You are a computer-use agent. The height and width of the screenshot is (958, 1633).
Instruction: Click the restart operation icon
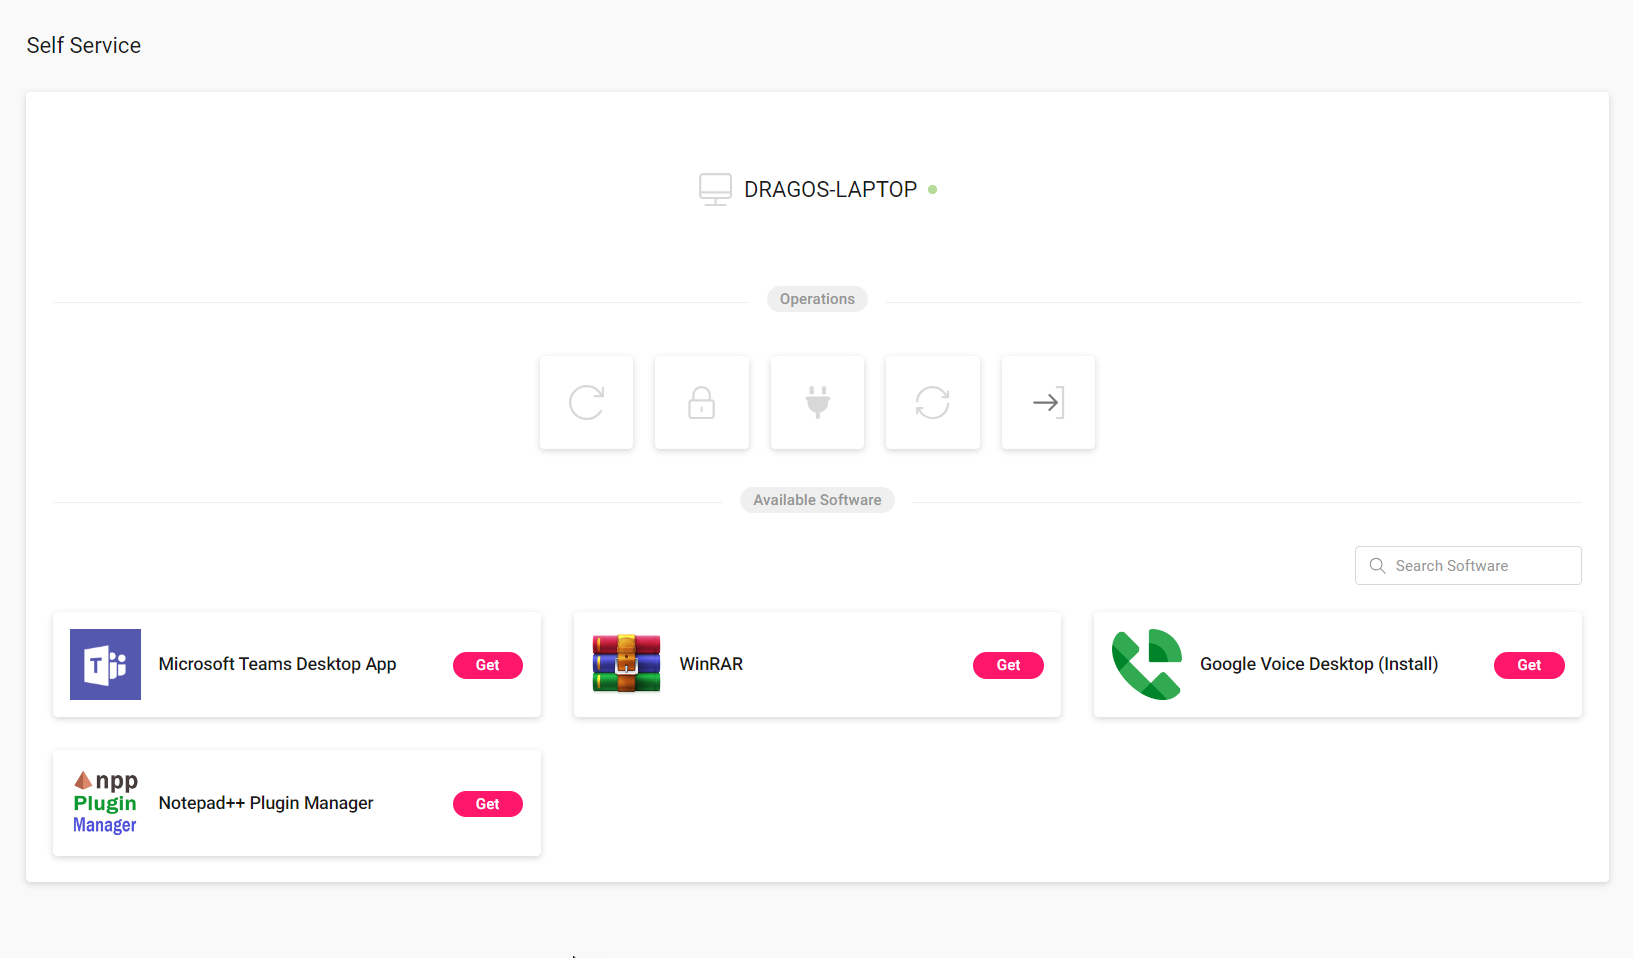click(586, 403)
